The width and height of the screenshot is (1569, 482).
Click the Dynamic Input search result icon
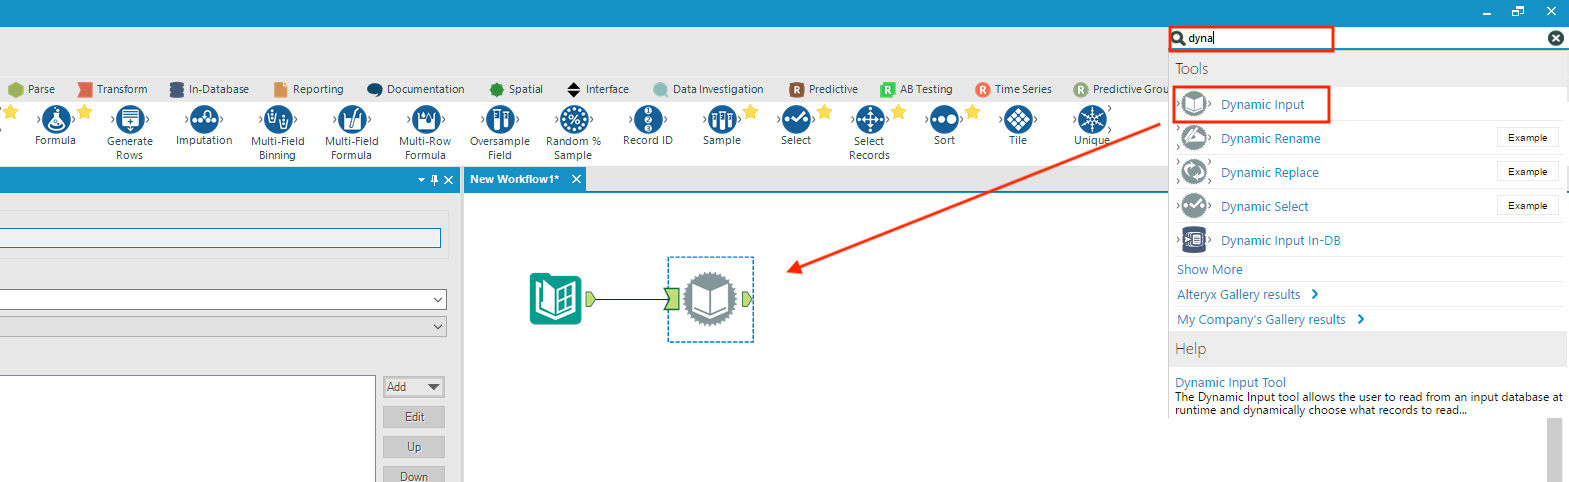[1194, 104]
